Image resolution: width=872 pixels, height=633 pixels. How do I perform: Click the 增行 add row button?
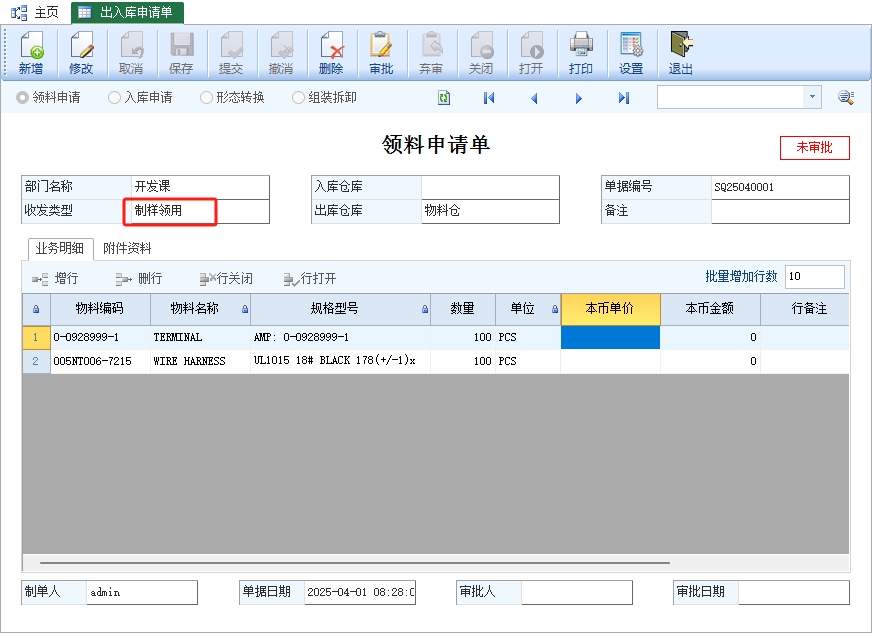[56, 278]
